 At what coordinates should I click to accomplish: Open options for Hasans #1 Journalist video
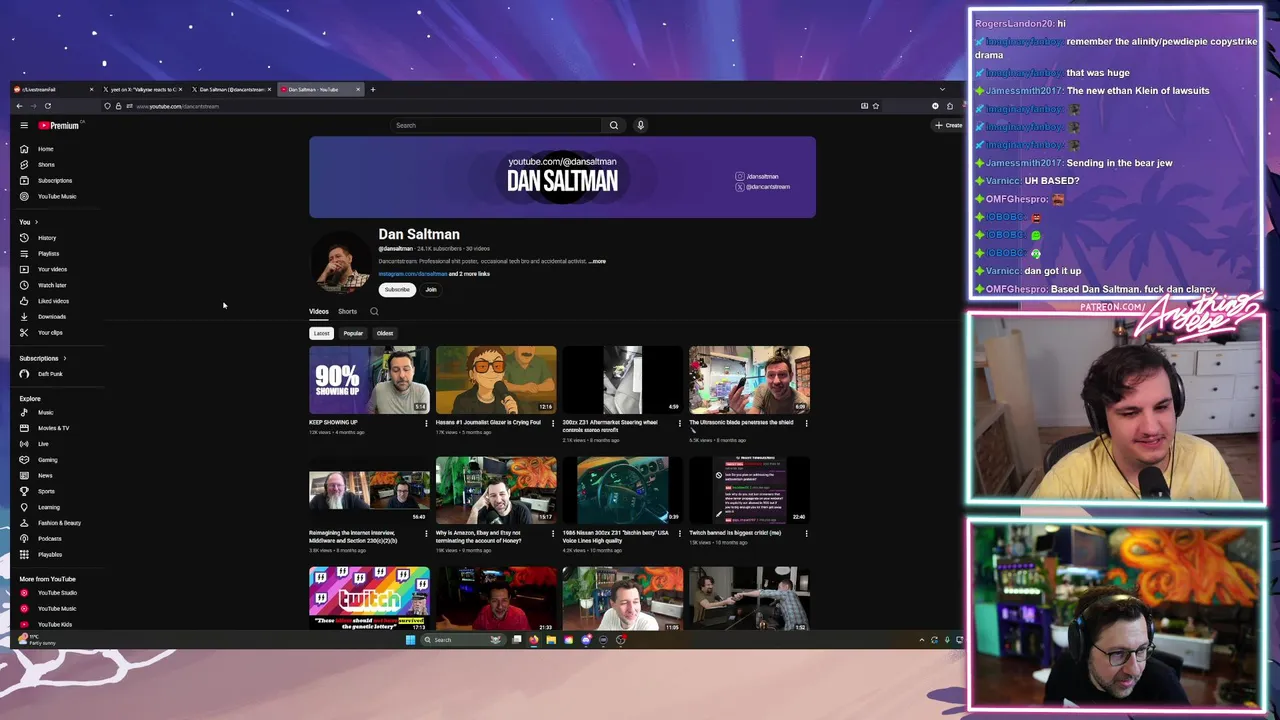click(553, 423)
